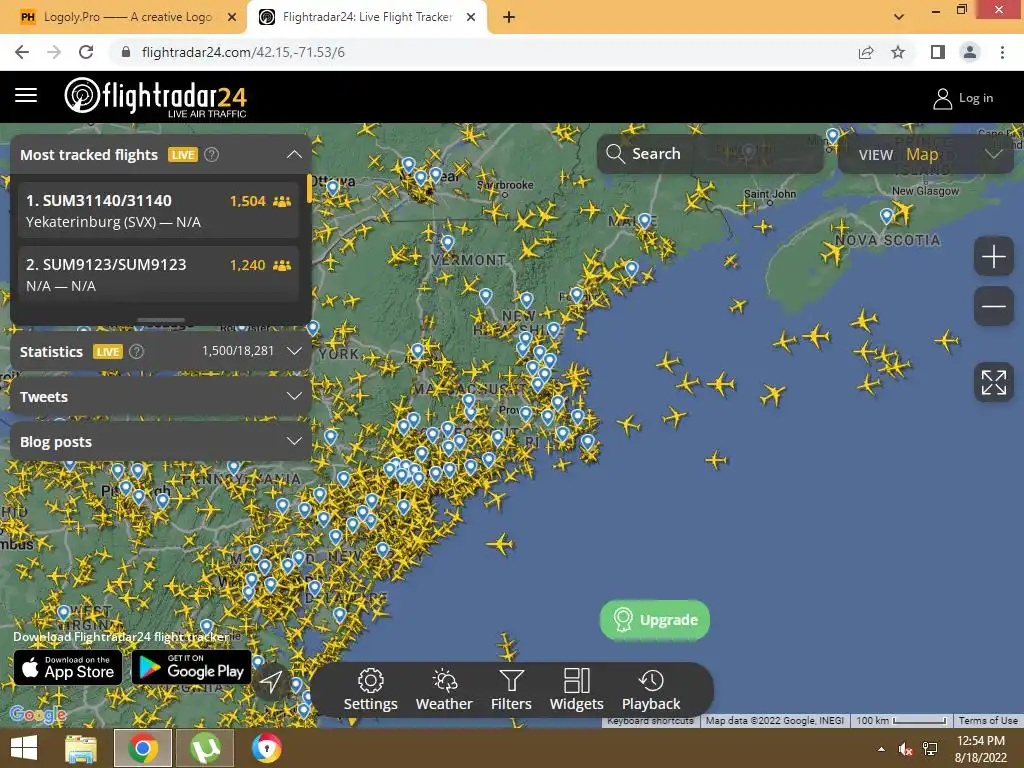Select flight SUM9123/SUM9123 row

pos(158,274)
